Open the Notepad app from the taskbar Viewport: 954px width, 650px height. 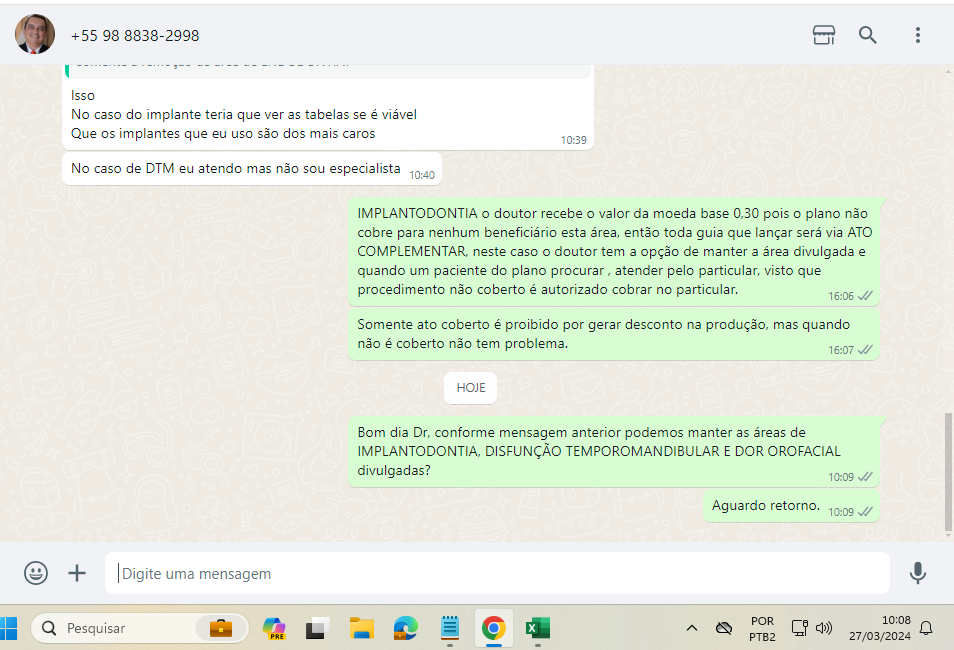[450, 628]
